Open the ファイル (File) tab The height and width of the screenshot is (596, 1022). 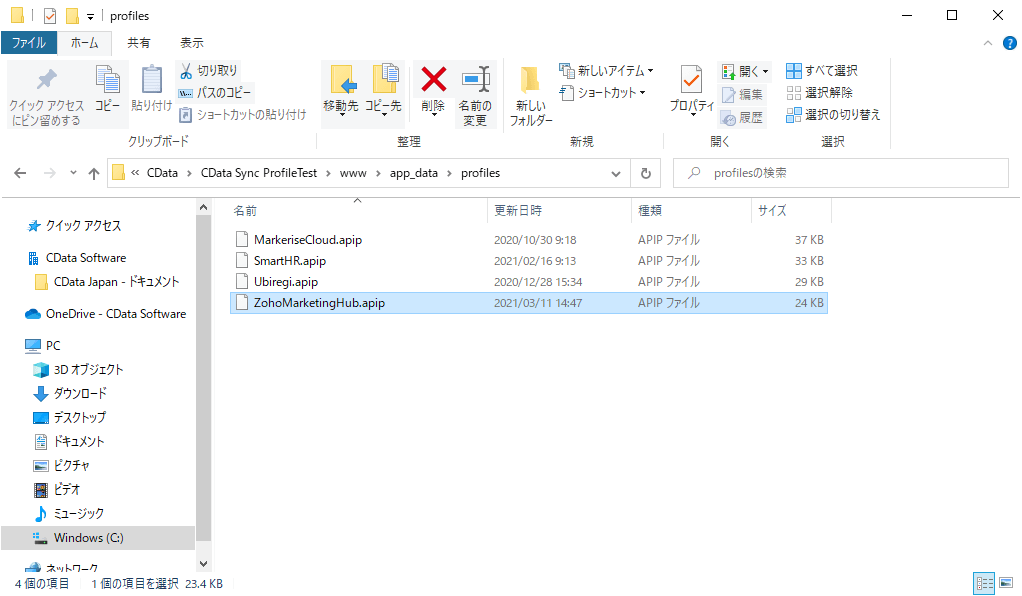click(29, 43)
